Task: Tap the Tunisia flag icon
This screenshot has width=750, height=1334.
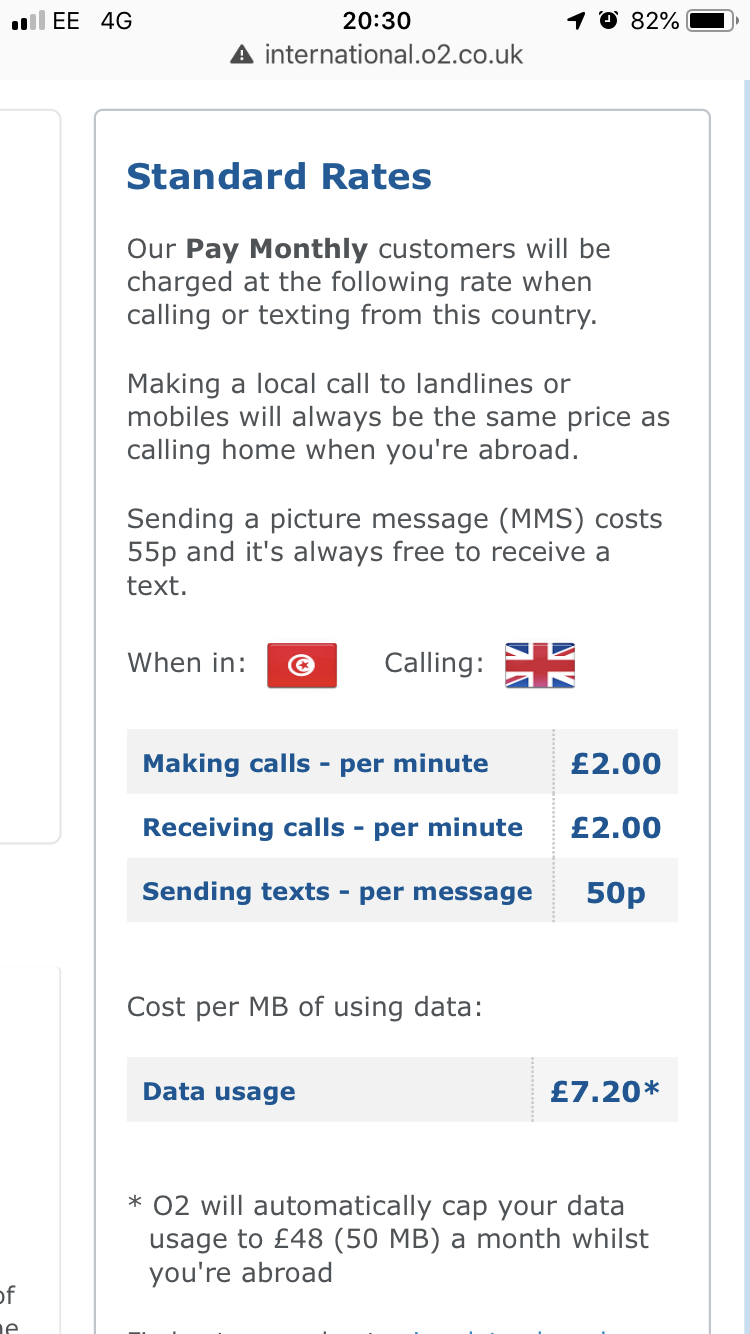Action: click(302, 665)
